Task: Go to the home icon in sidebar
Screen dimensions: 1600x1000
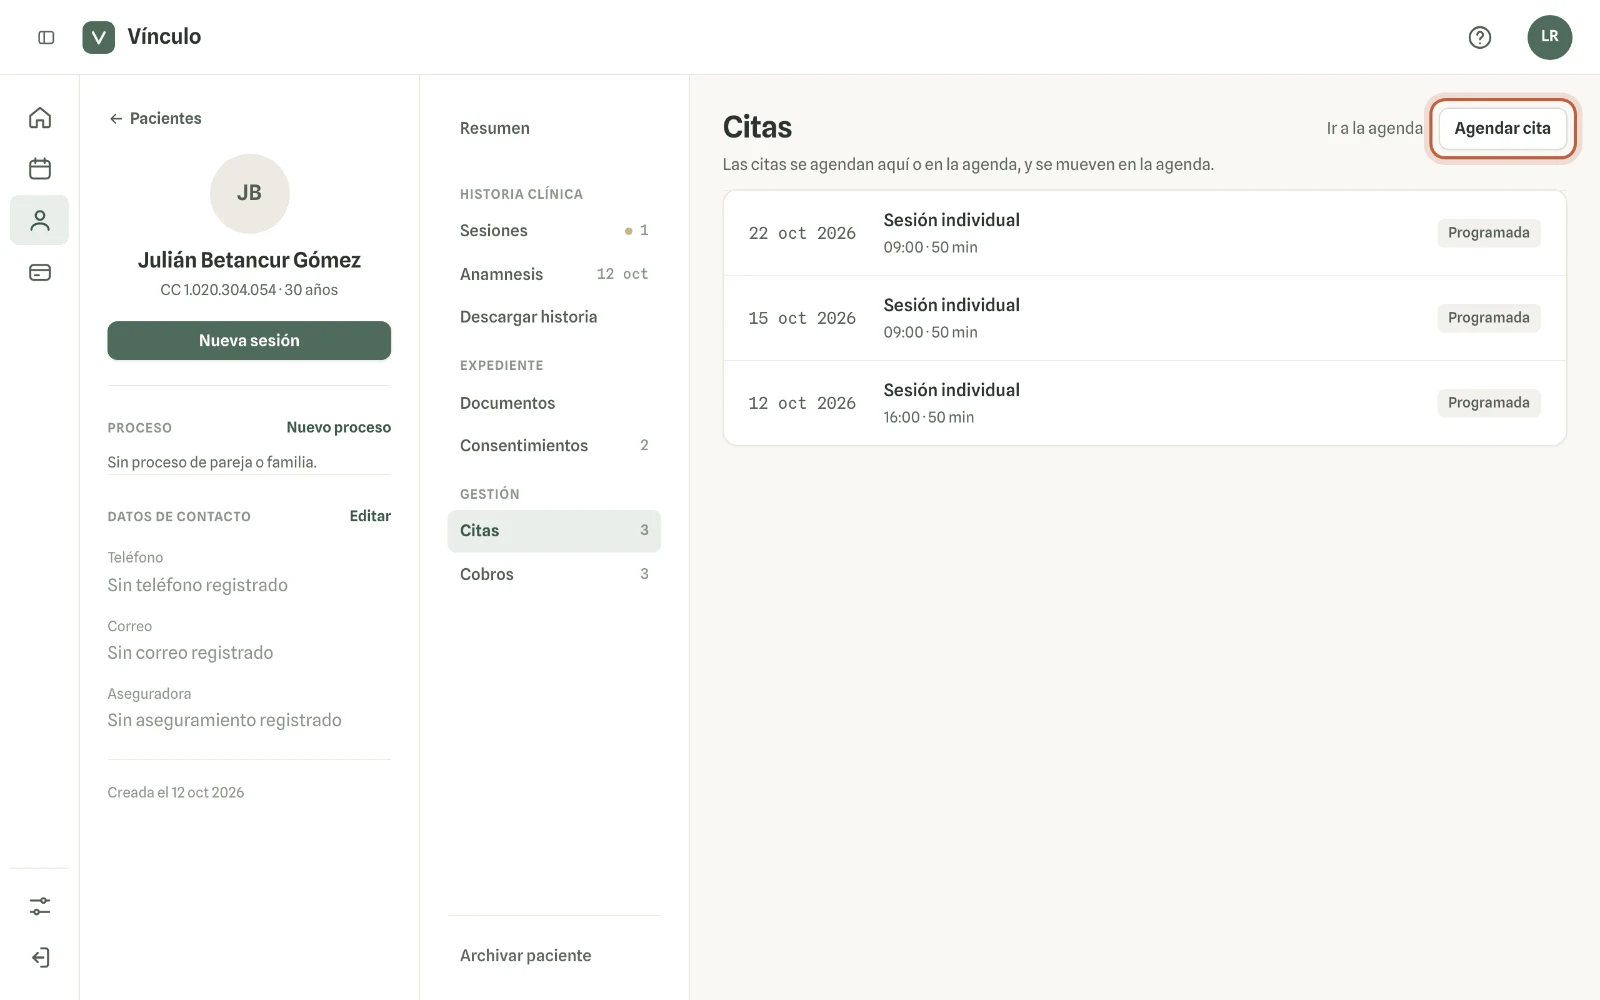Action: 40,118
